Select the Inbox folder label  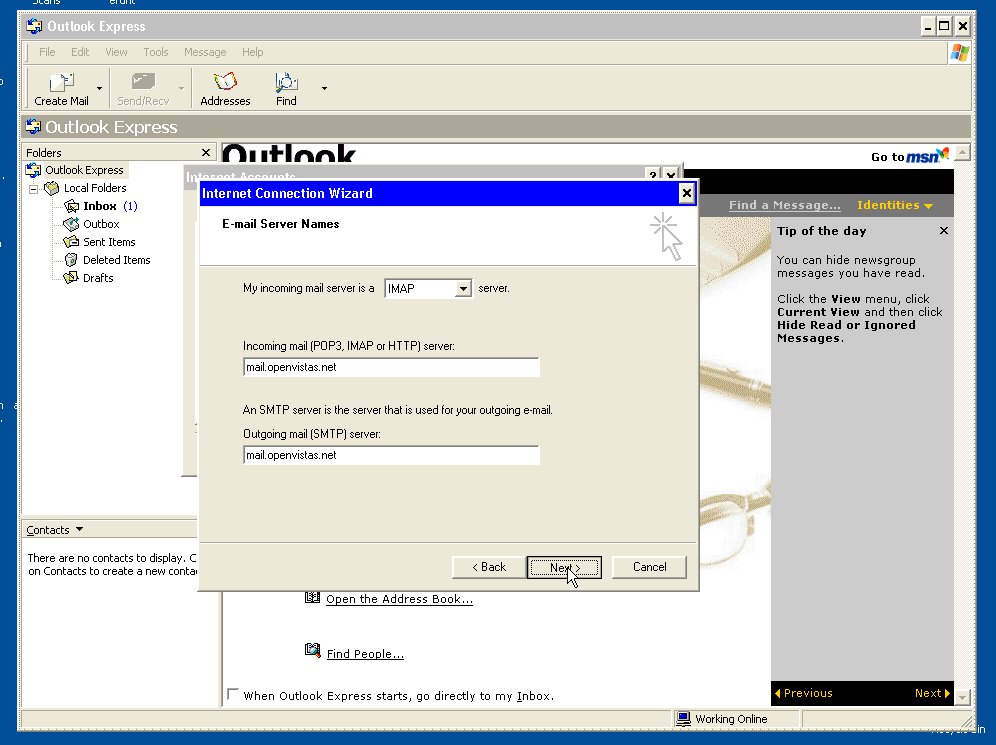pos(100,206)
